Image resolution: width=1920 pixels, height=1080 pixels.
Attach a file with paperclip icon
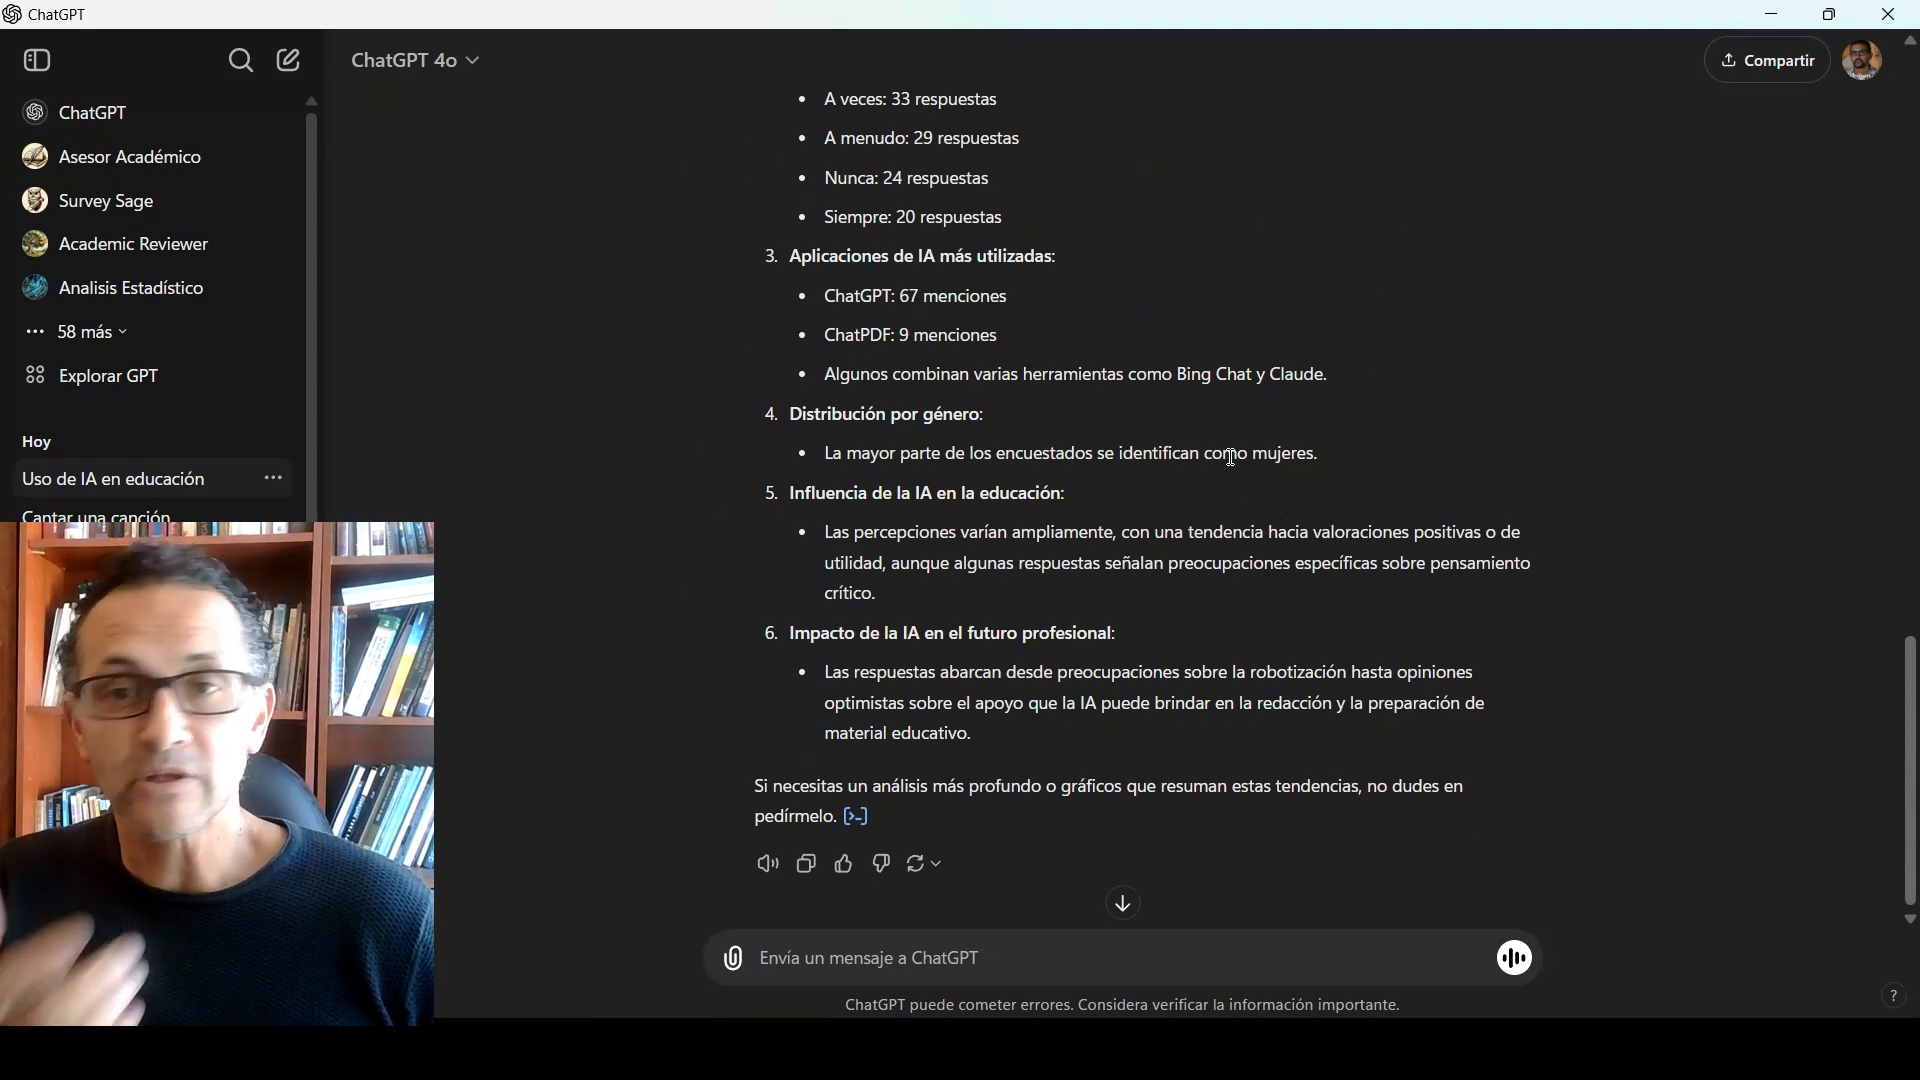(733, 958)
